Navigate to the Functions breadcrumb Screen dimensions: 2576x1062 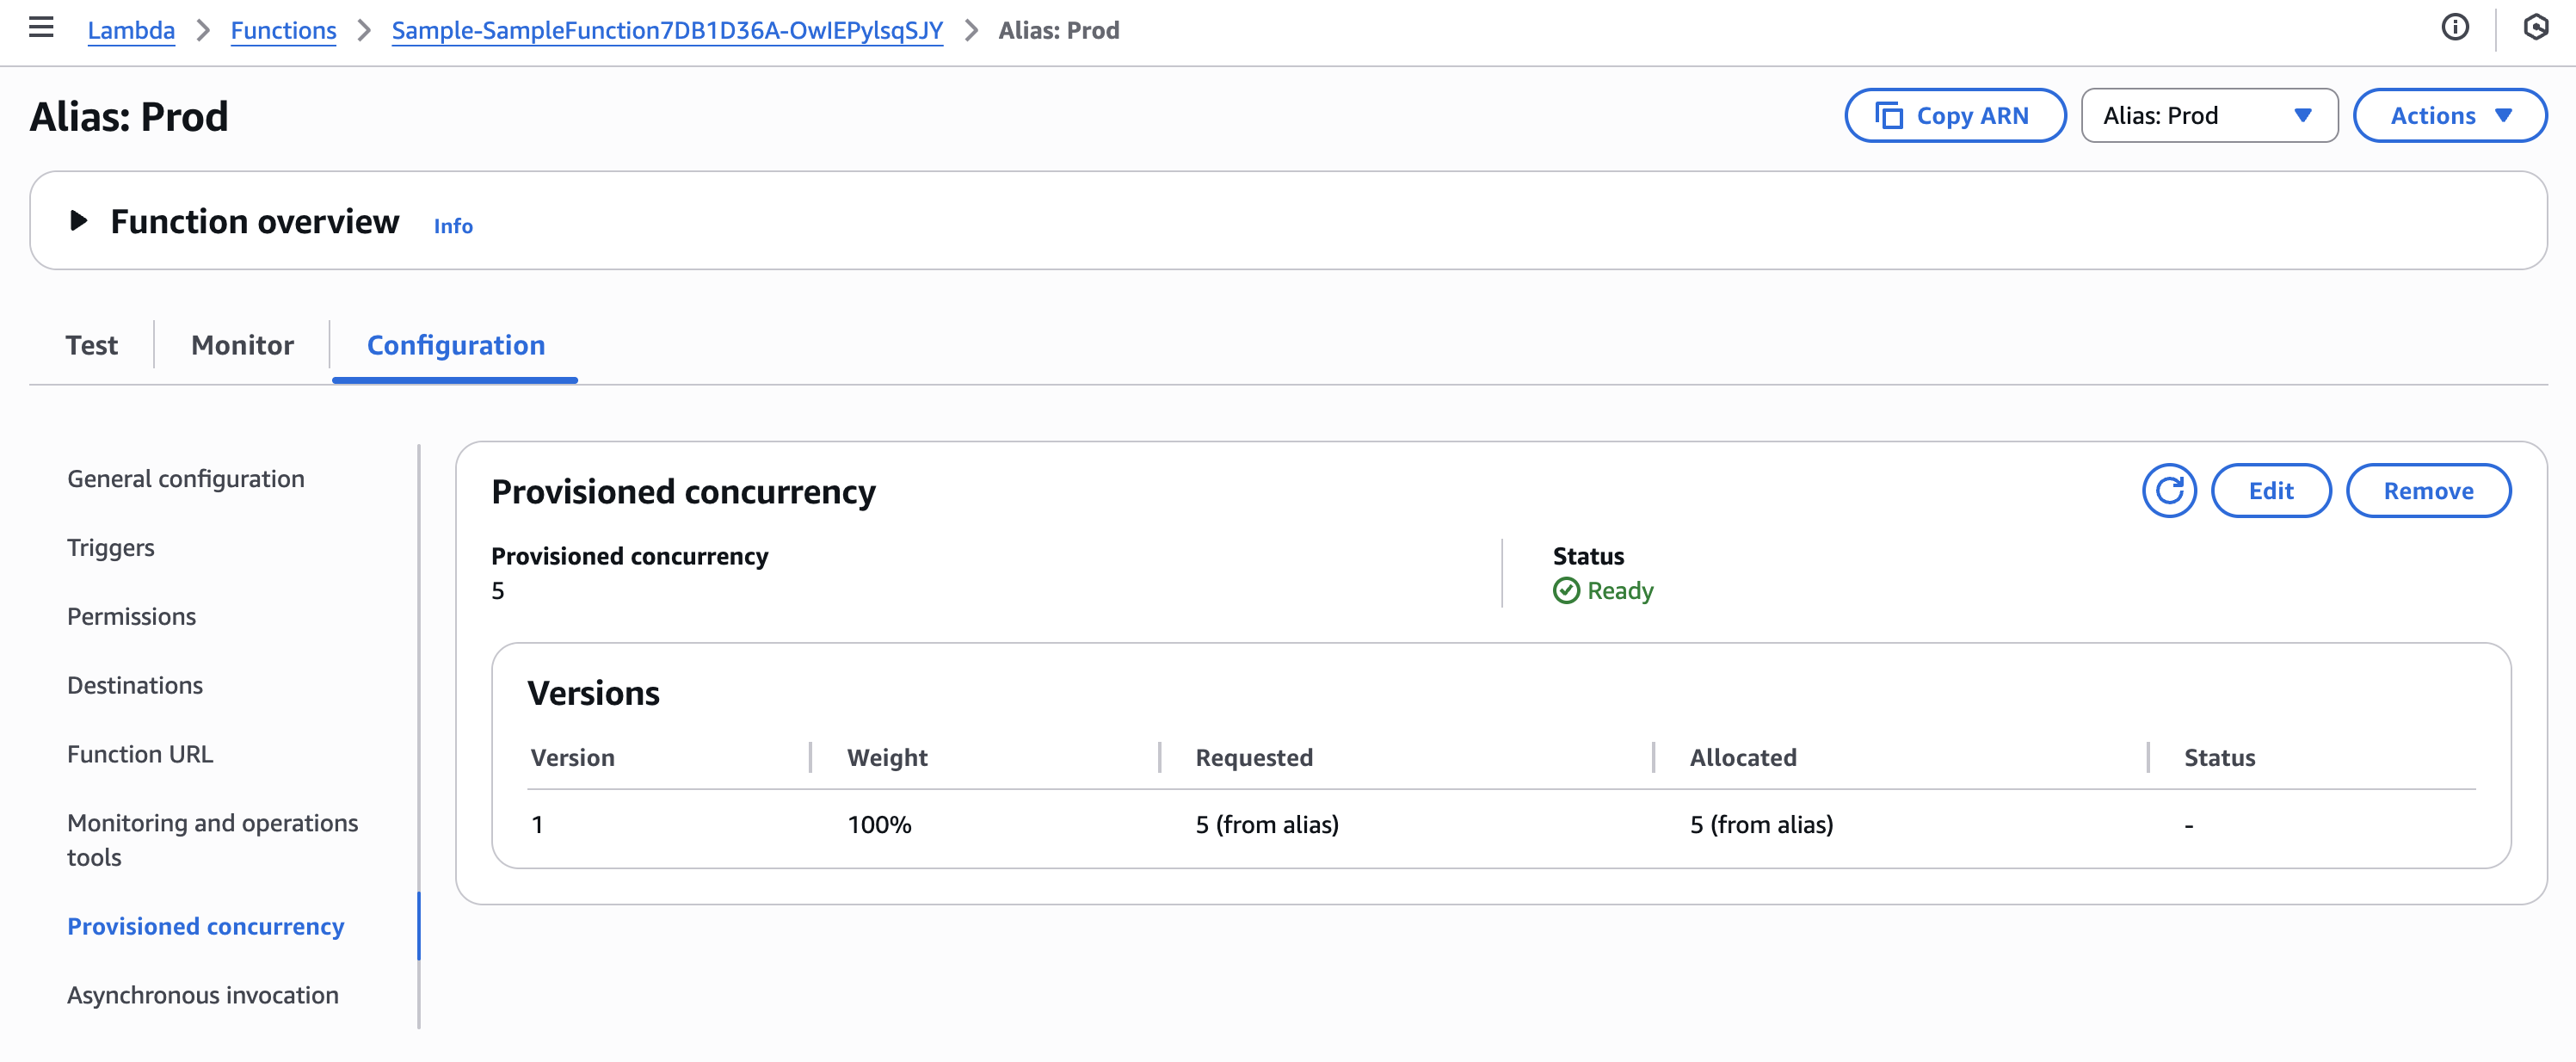(x=283, y=30)
